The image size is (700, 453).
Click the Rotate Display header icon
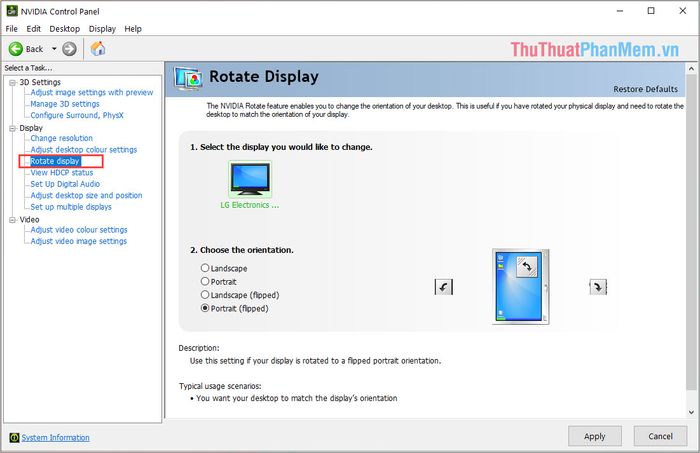tap(188, 79)
